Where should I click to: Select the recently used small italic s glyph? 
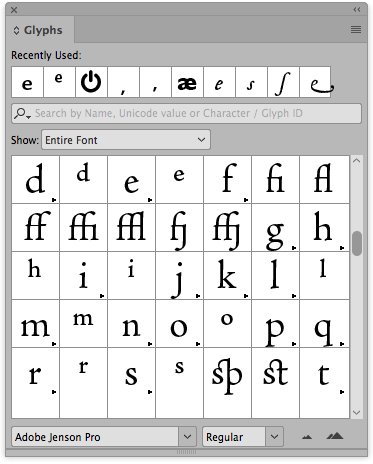click(251, 82)
